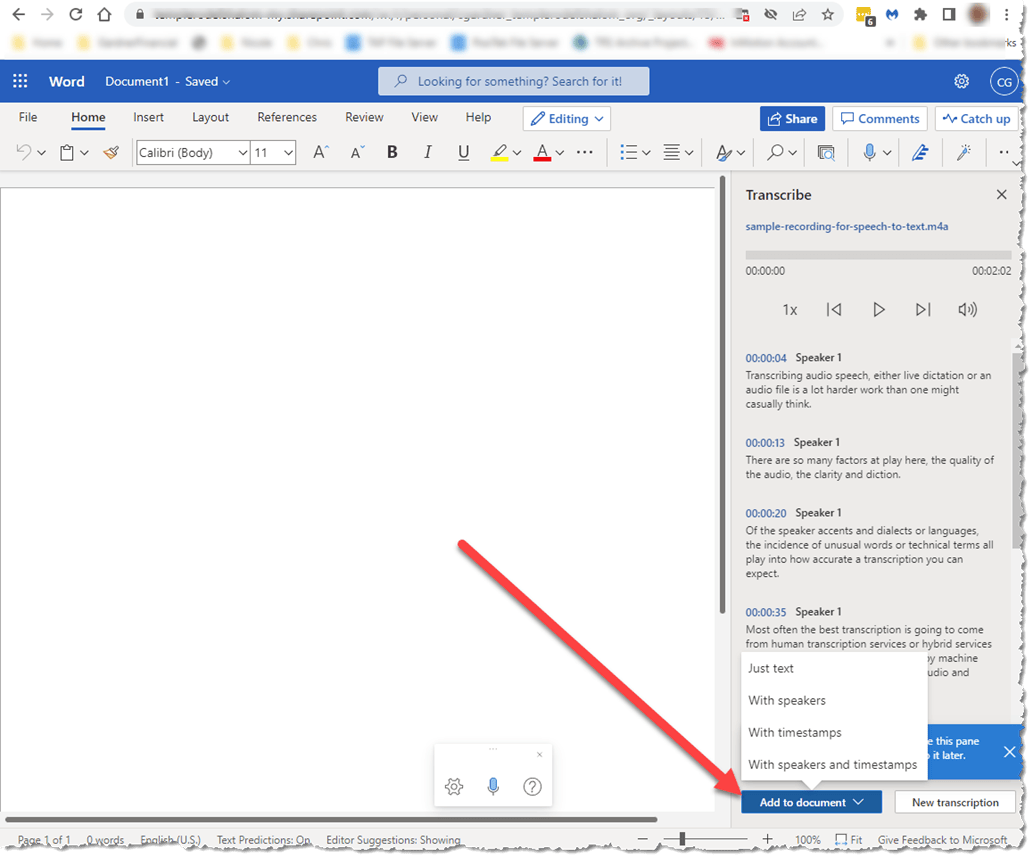Open the dictation help question mark icon
1033x858 pixels.
[x=532, y=787]
